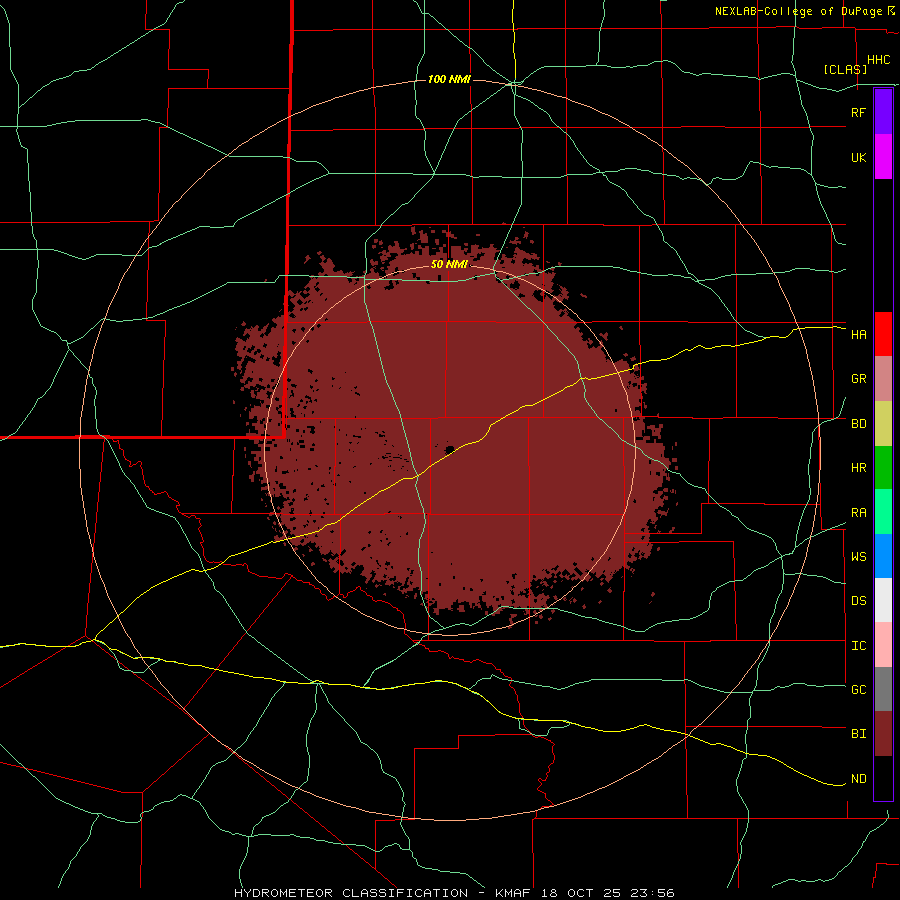Click the black radar site dot
This screenshot has height=900, width=900.
450,449
